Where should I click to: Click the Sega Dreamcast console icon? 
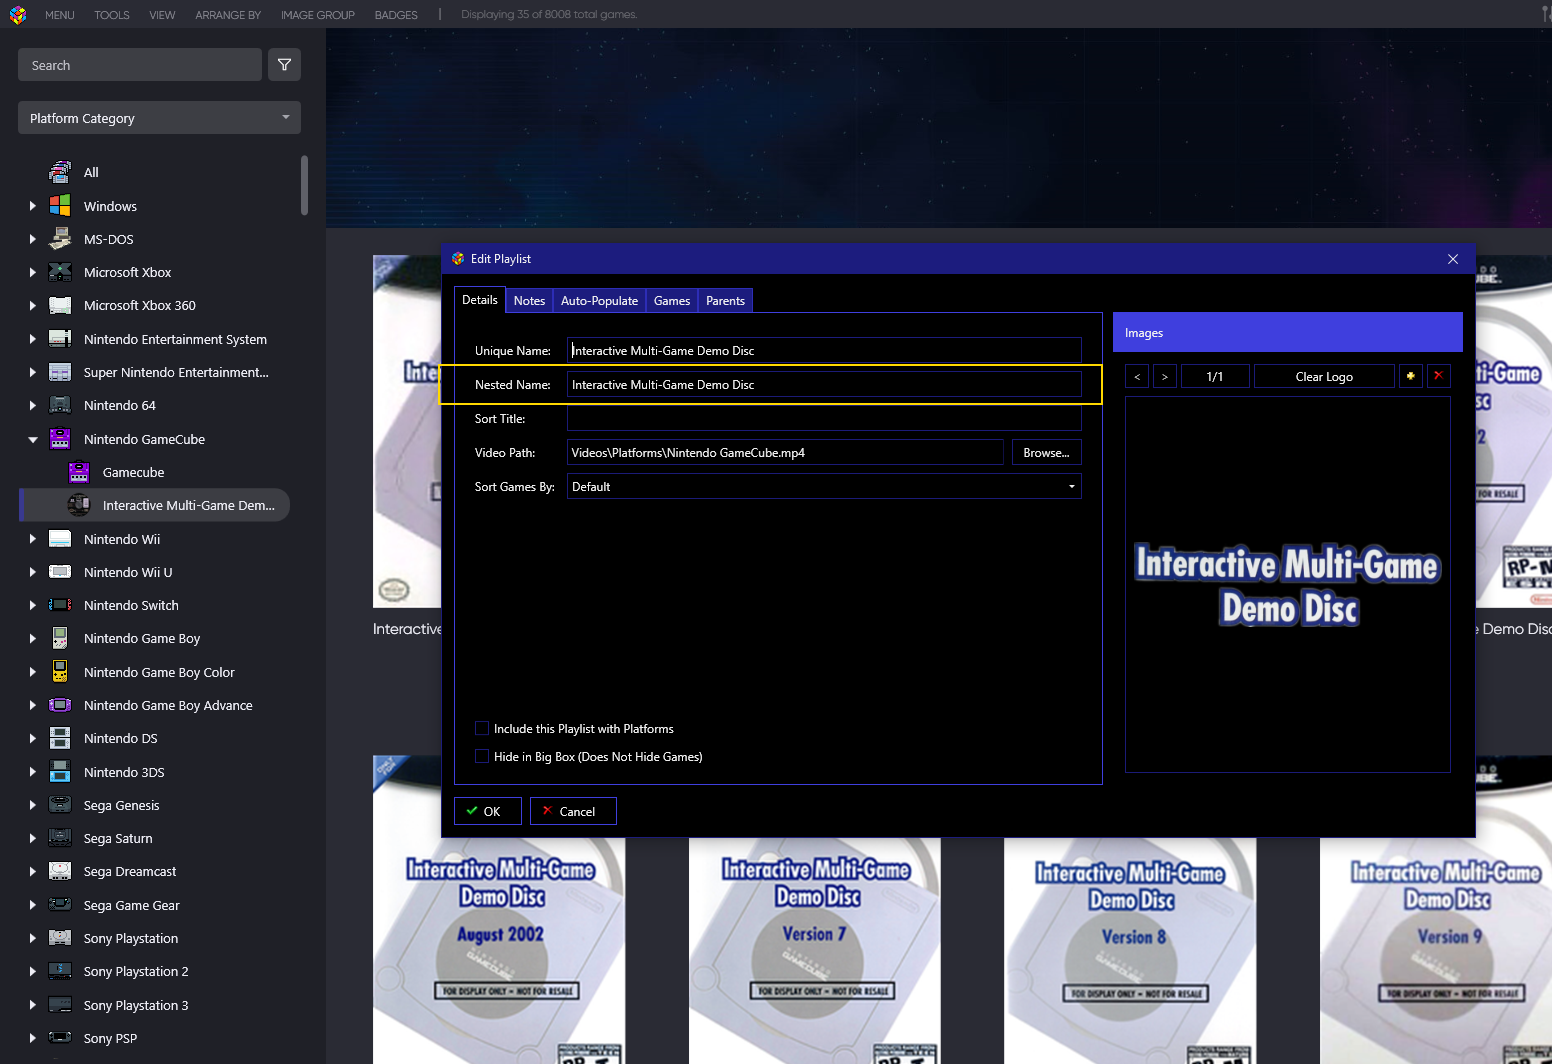point(60,871)
